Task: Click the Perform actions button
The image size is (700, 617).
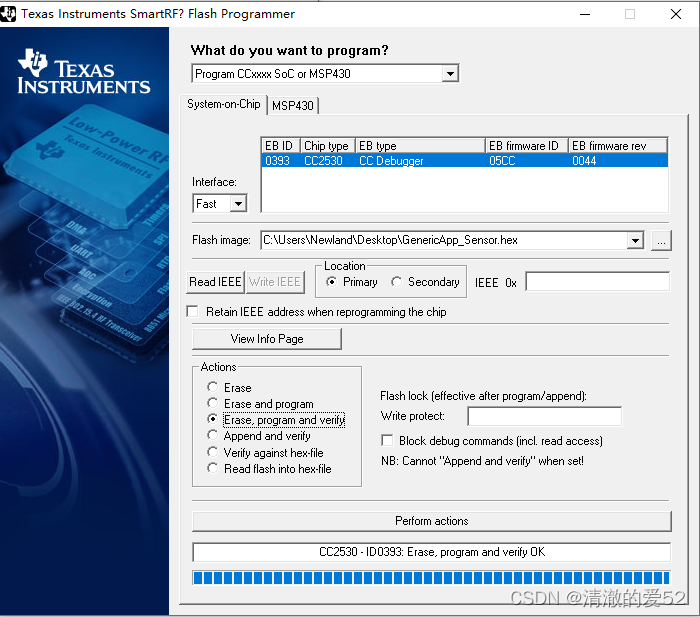Action: (432, 521)
